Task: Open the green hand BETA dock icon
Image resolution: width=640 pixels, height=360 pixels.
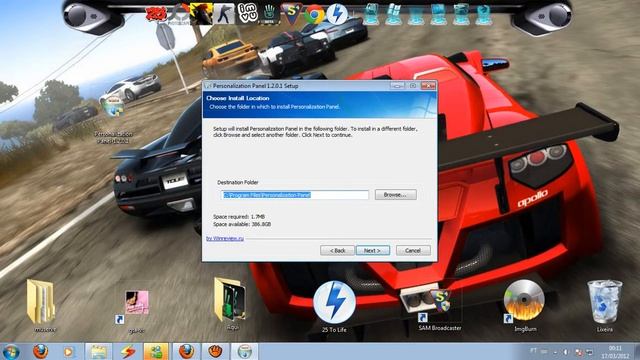Action: click(x=269, y=14)
